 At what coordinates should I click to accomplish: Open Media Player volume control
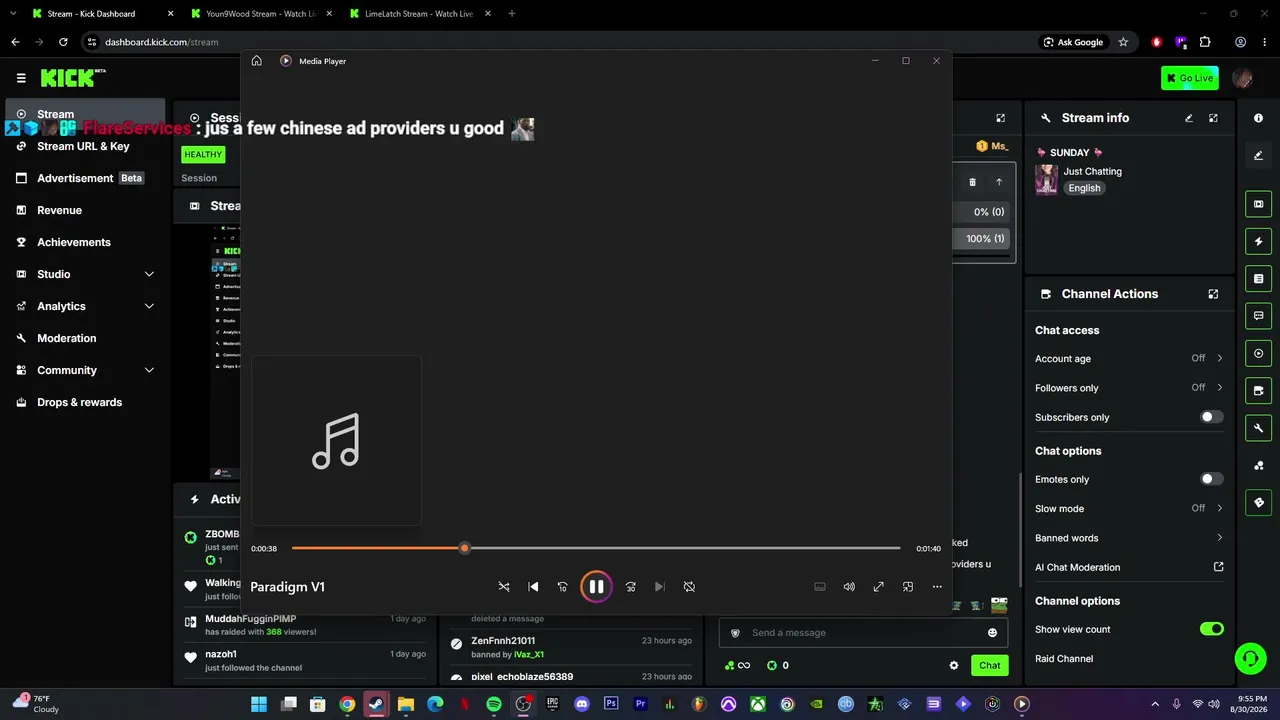tap(849, 587)
